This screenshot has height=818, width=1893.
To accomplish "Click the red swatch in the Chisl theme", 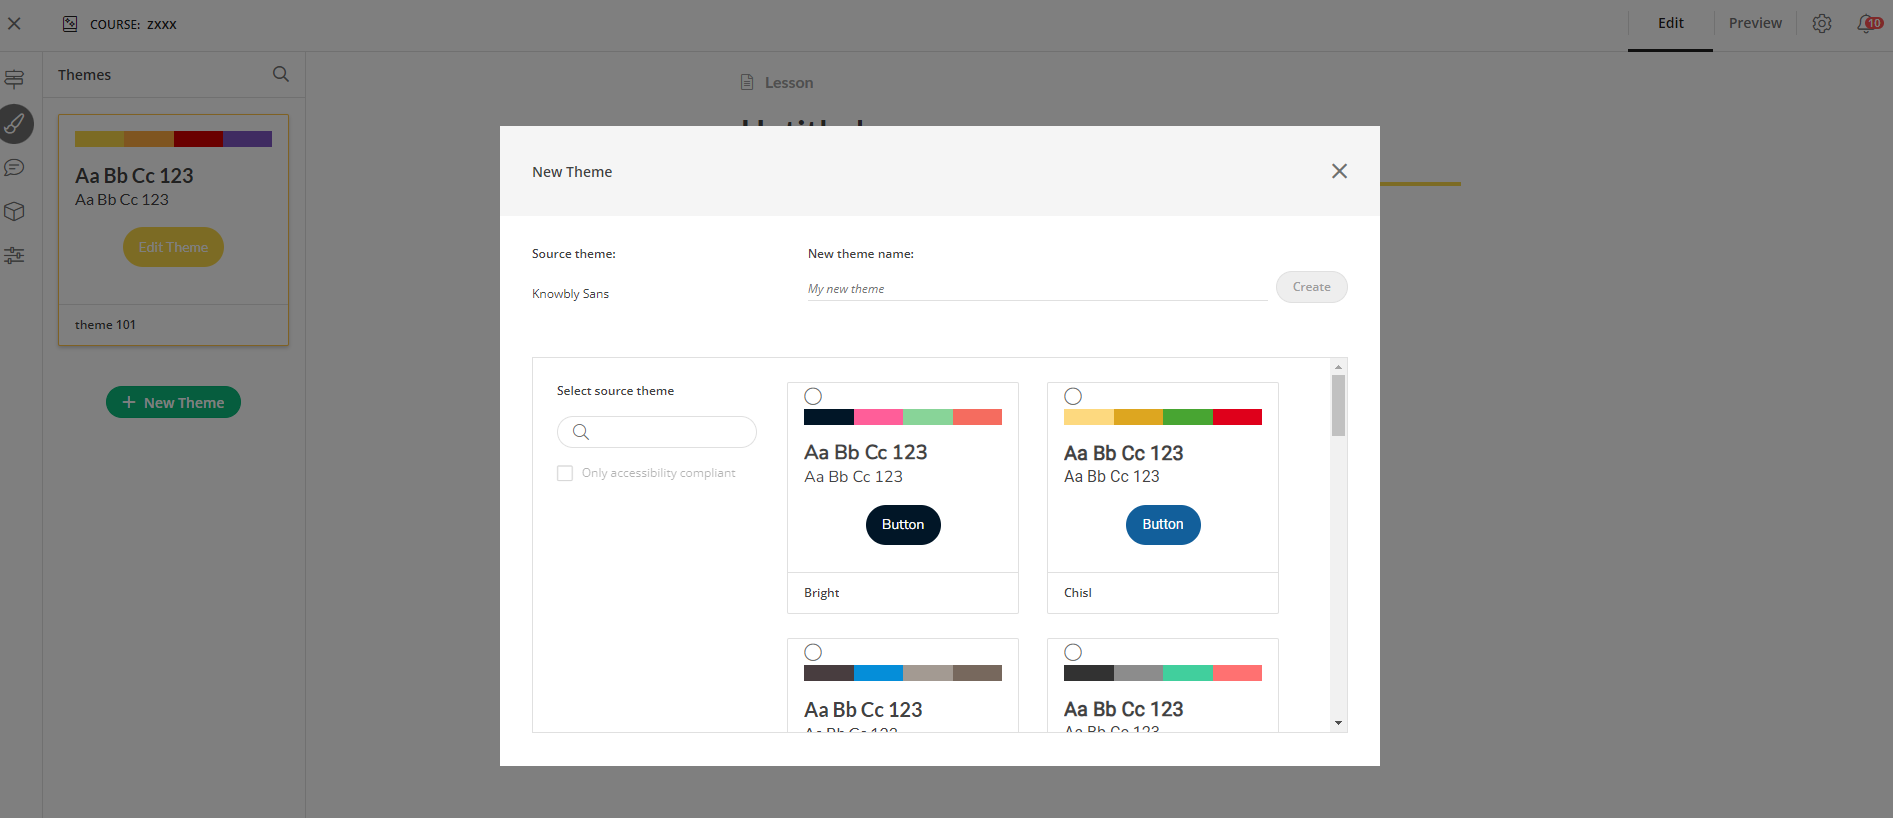I will [x=1237, y=417].
